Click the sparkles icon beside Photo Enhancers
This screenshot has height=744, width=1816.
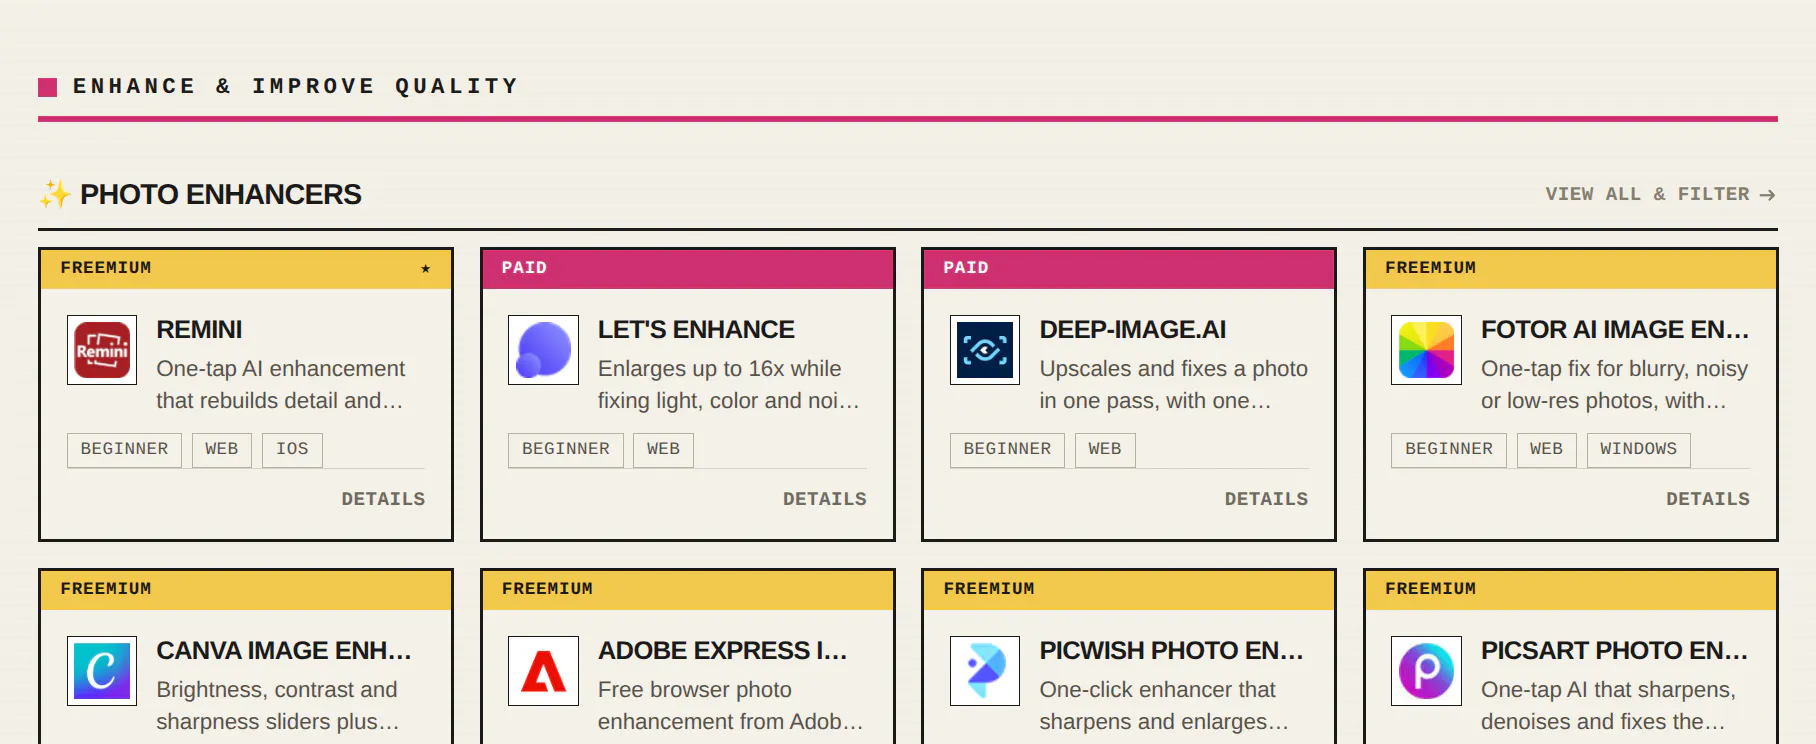[55, 194]
